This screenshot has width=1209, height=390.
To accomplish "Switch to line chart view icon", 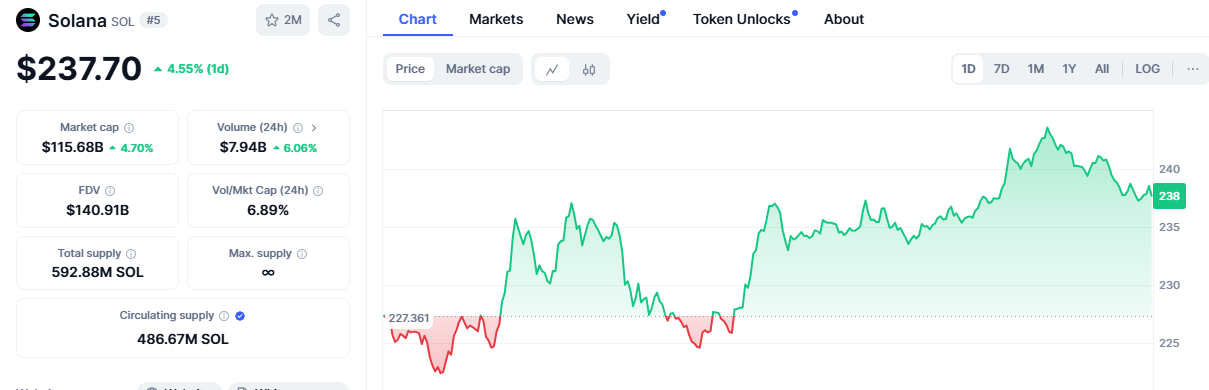I will (552, 69).
